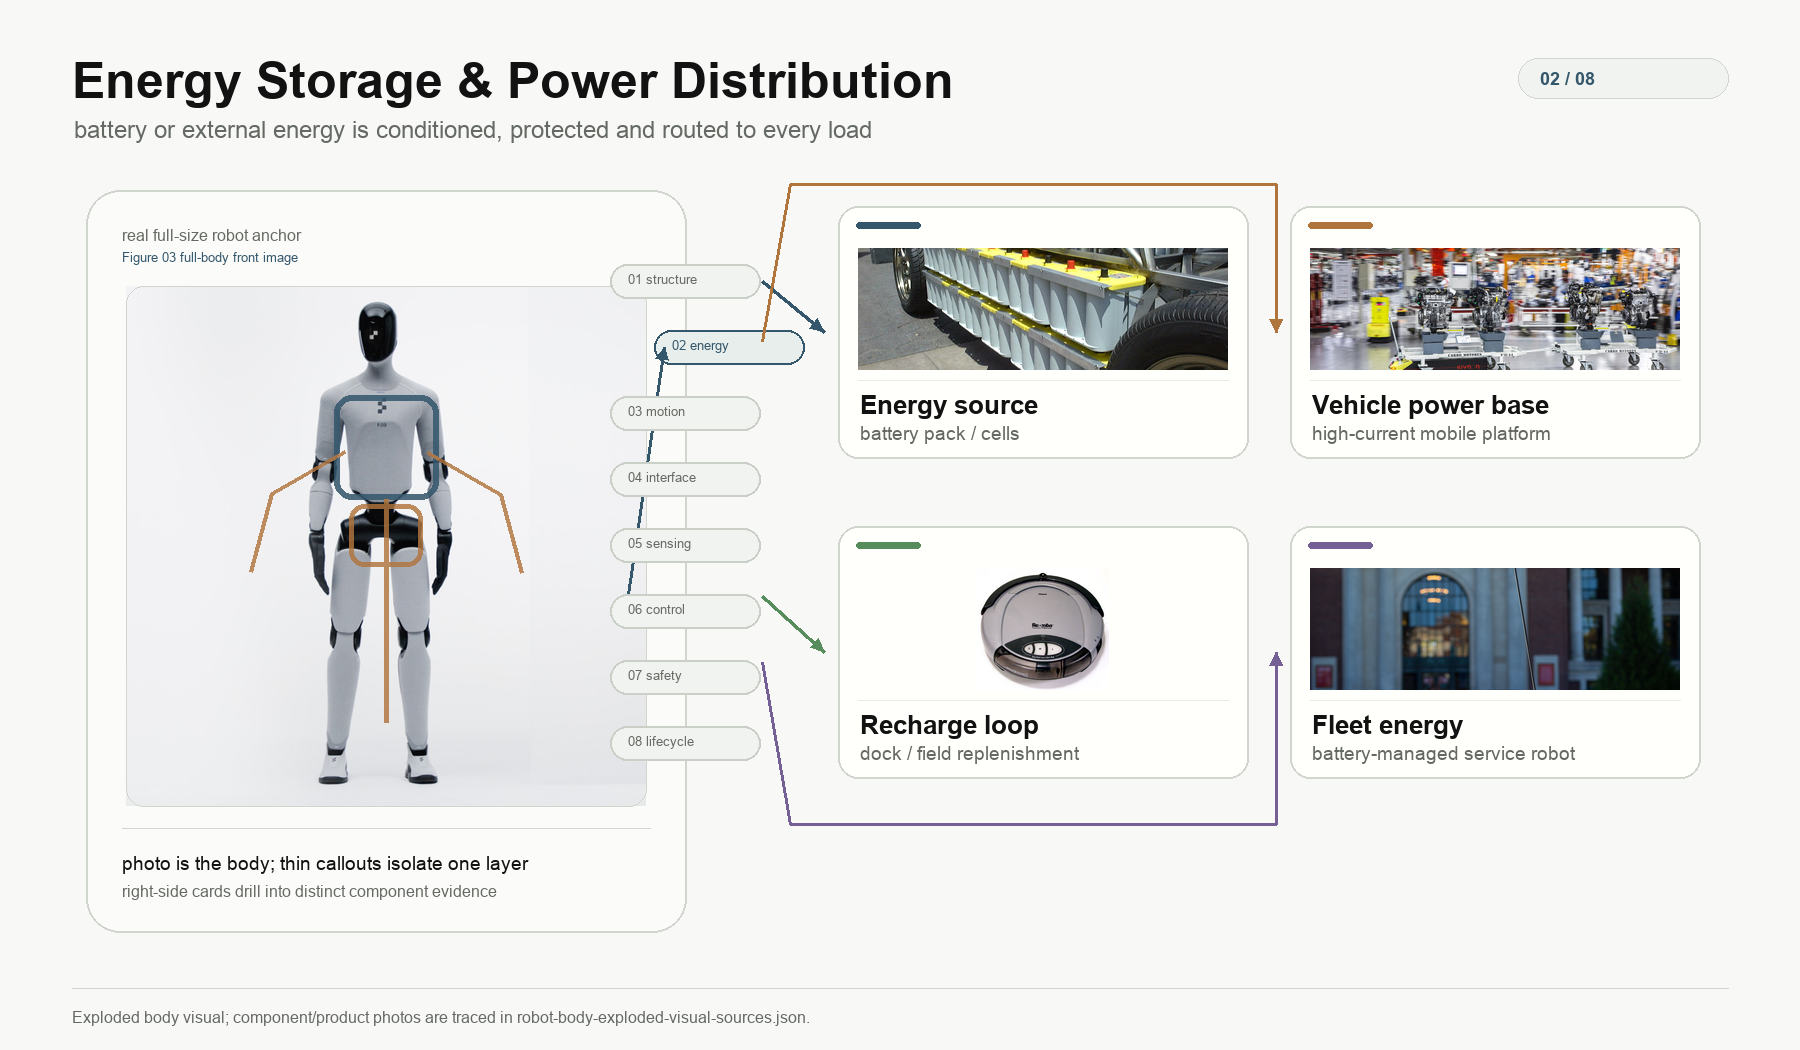1800x1050 pixels.
Task: Click the 'dock / field replenishment' subtitle
Action: point(969,754)
